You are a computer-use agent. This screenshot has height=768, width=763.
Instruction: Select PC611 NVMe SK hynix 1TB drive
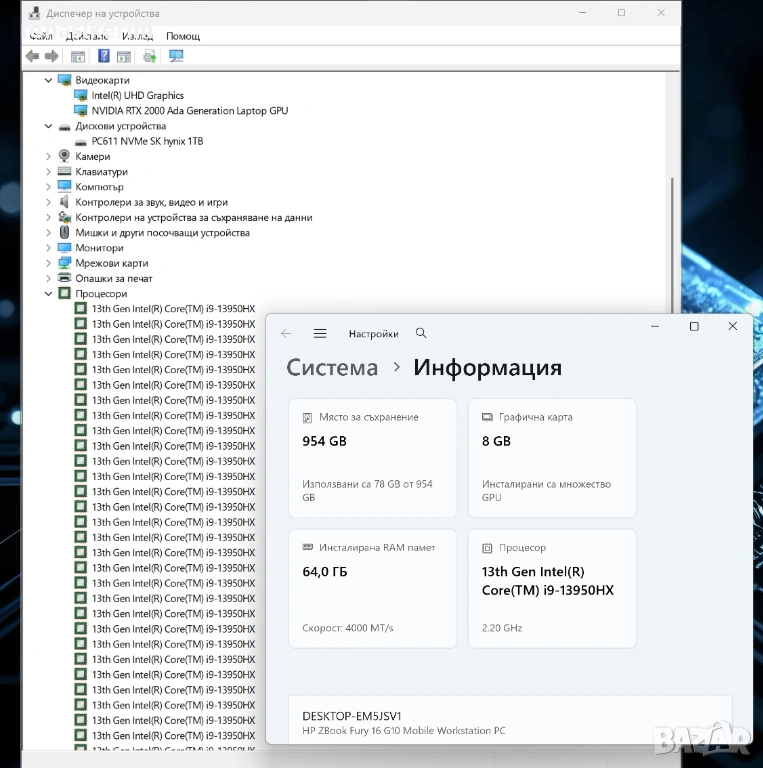146,142
